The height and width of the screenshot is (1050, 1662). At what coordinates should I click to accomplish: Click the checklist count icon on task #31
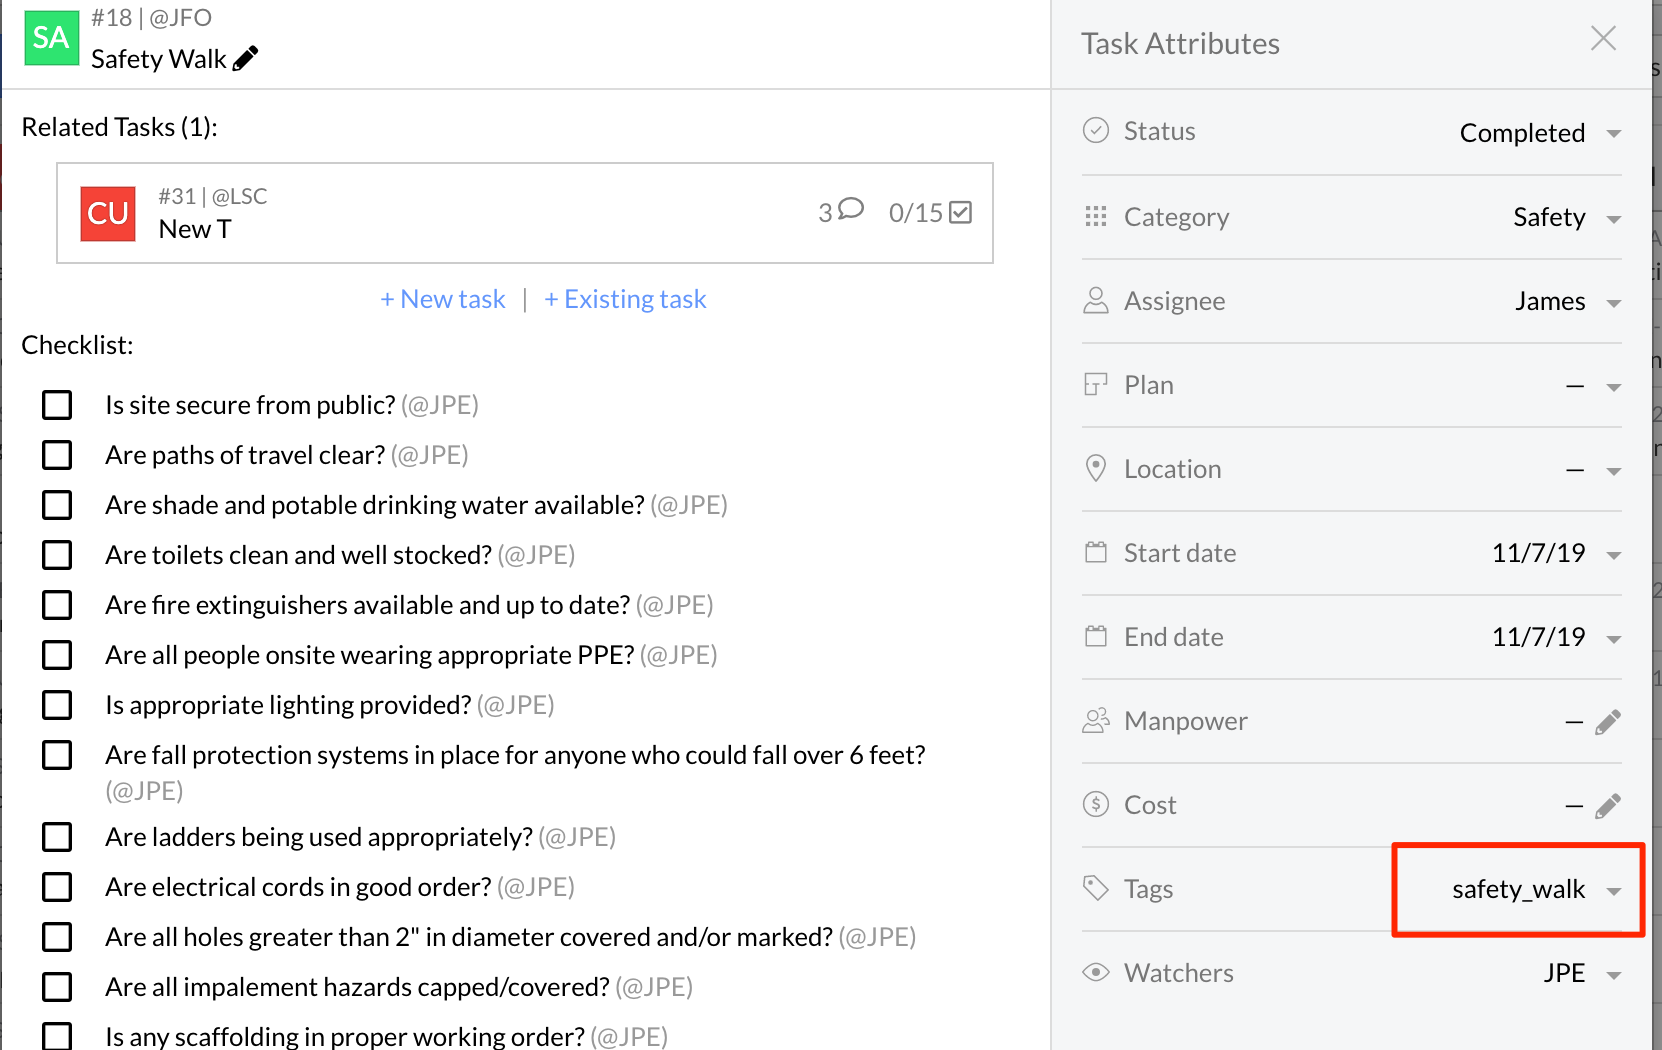pyautogui.click(x=960, y=213)
